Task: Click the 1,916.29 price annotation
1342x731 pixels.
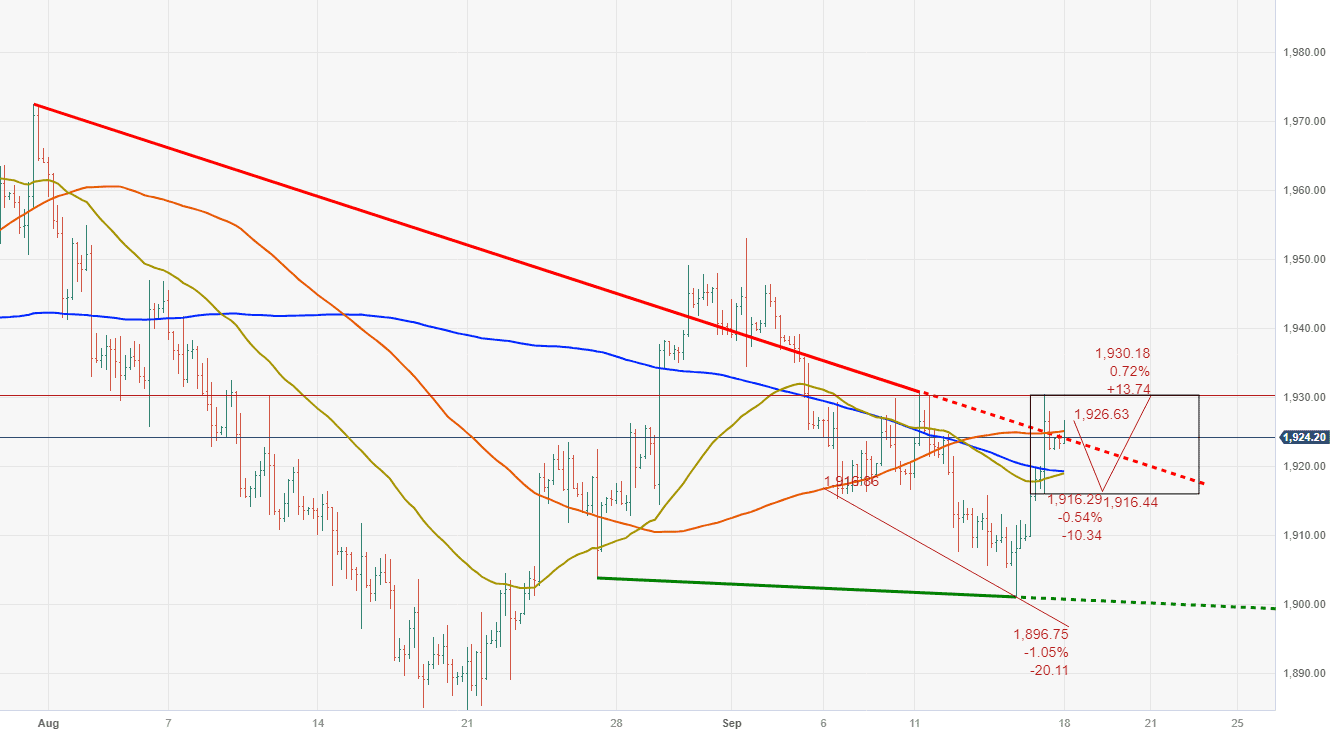Action: tap(1074, 499)
